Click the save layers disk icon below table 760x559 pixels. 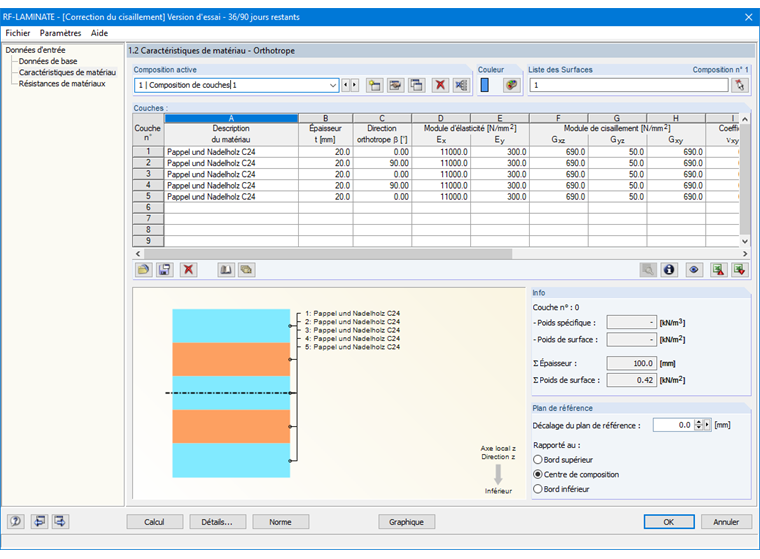[165, 270]
